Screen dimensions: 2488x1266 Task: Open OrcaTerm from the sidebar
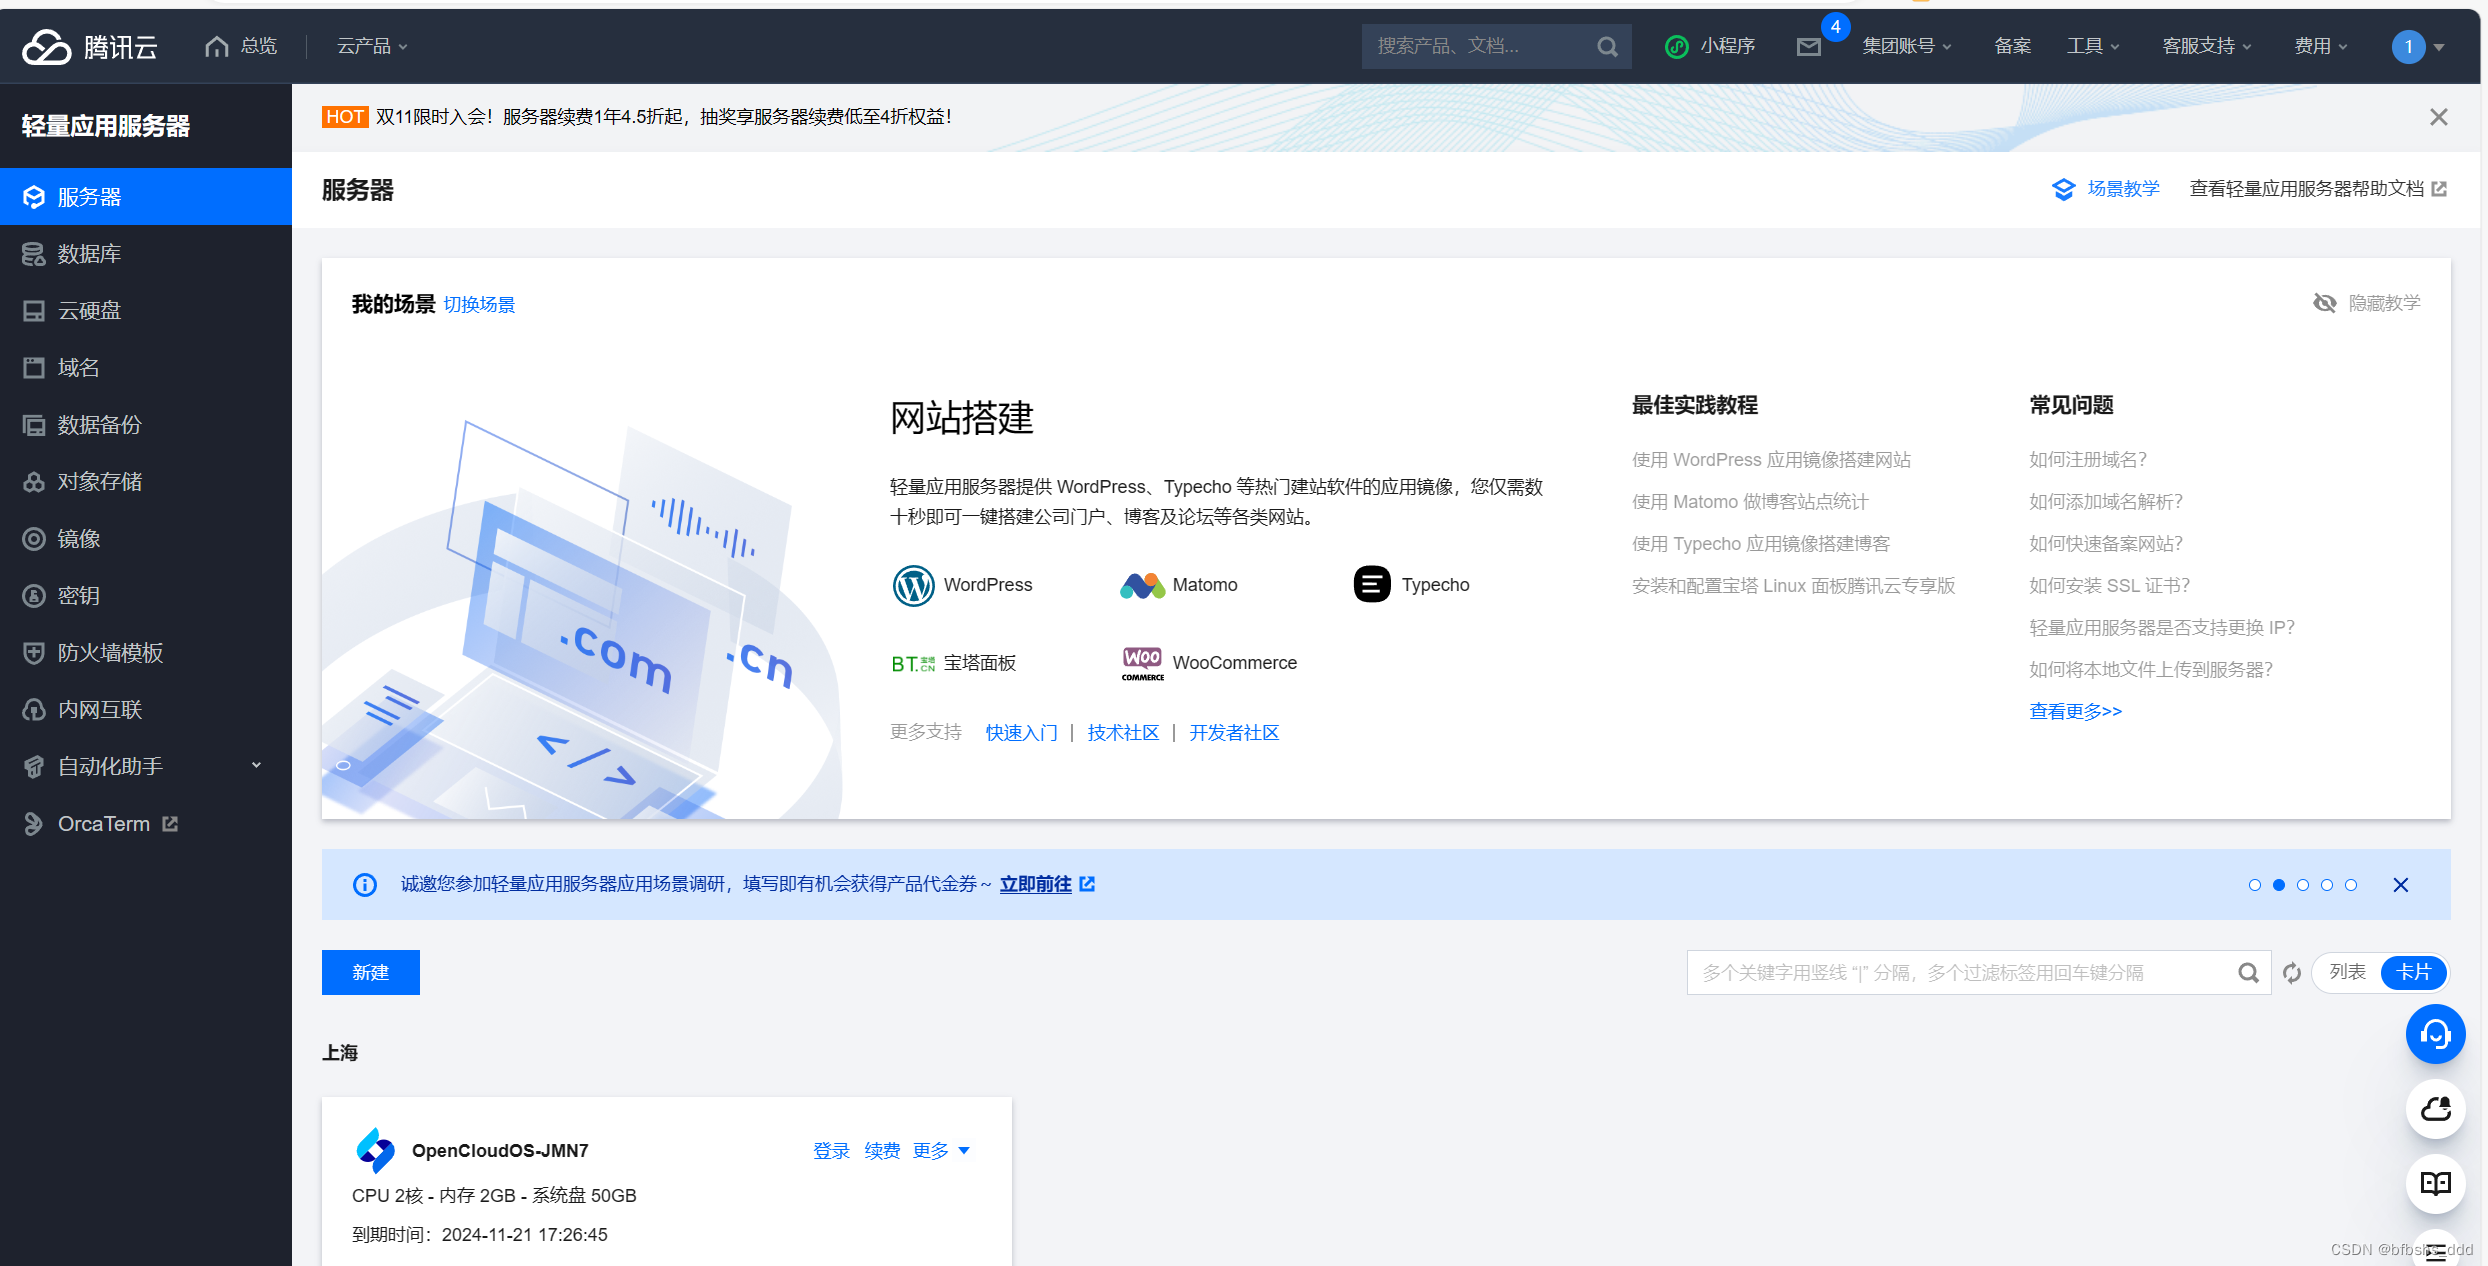(x=103, y=823)
